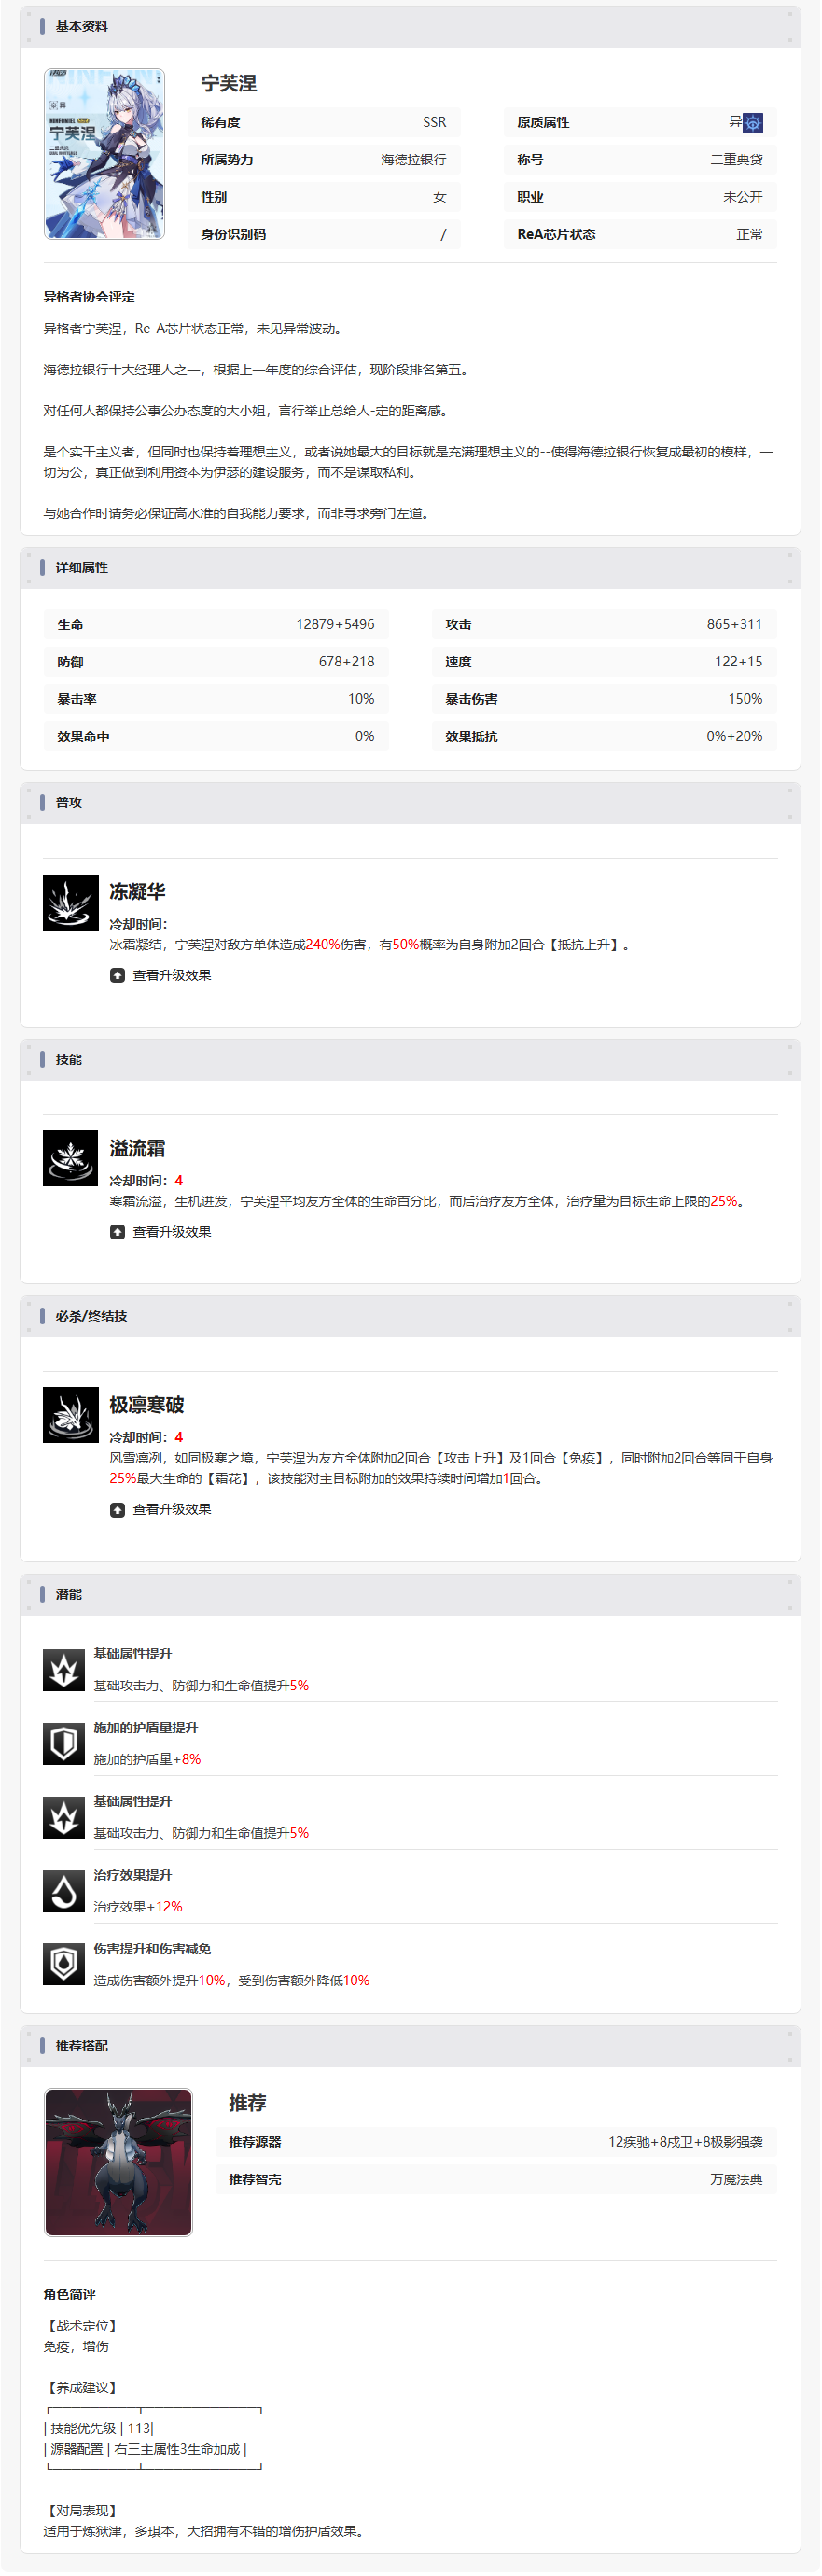This screenshot has width=822, height=2576.
Task: Click the 异 element attribute icon
Action: 753,123
